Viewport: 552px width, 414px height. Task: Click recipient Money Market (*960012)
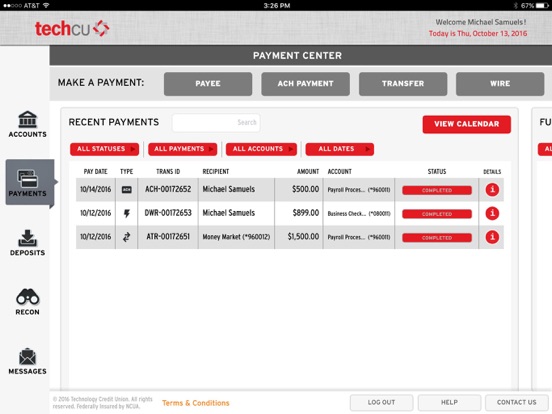tap(236, 237)
